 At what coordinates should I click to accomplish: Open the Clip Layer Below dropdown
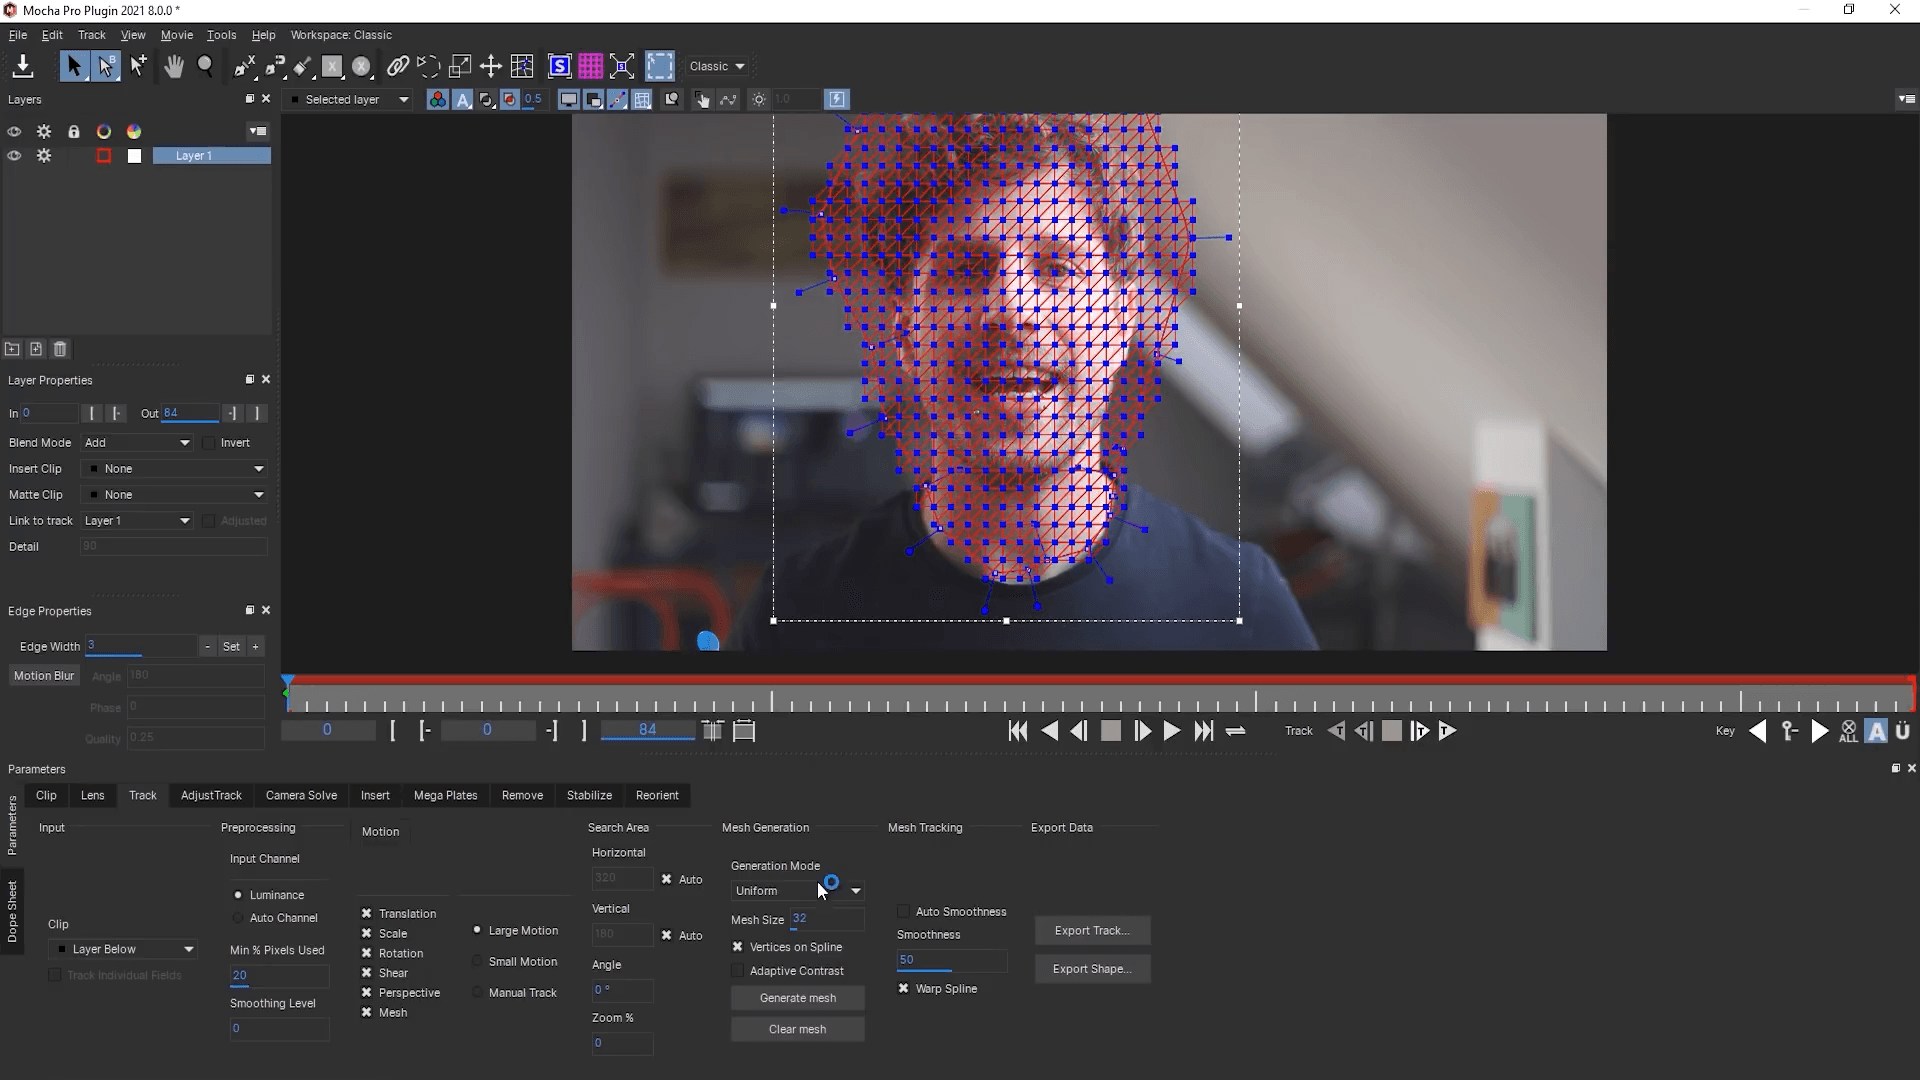click(125, 949)
